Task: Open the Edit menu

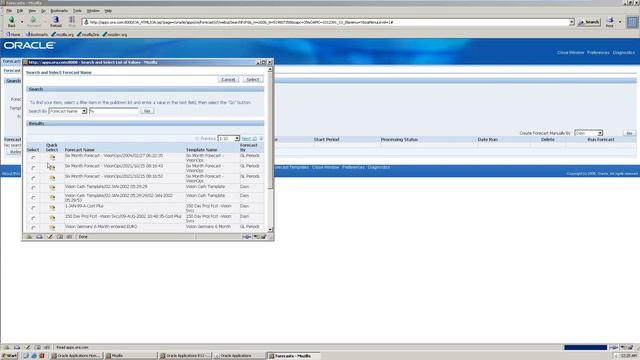Action: click(x=20, y=11)
